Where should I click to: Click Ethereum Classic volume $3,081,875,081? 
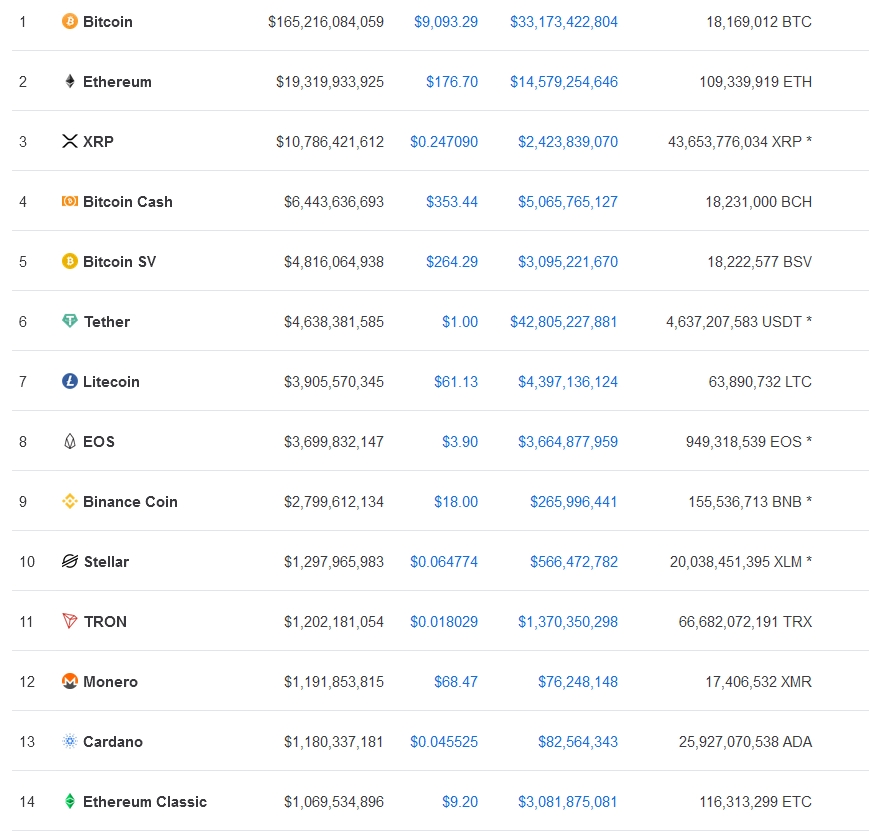(568, 801)
